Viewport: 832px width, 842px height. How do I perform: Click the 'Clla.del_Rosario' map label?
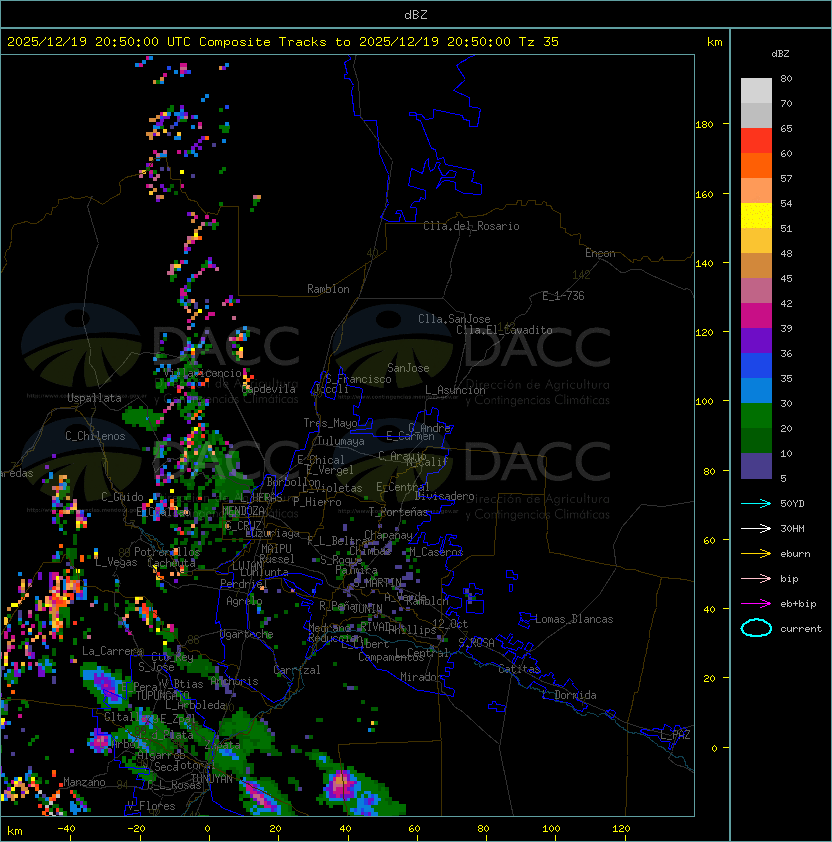(x=471, y=226)
